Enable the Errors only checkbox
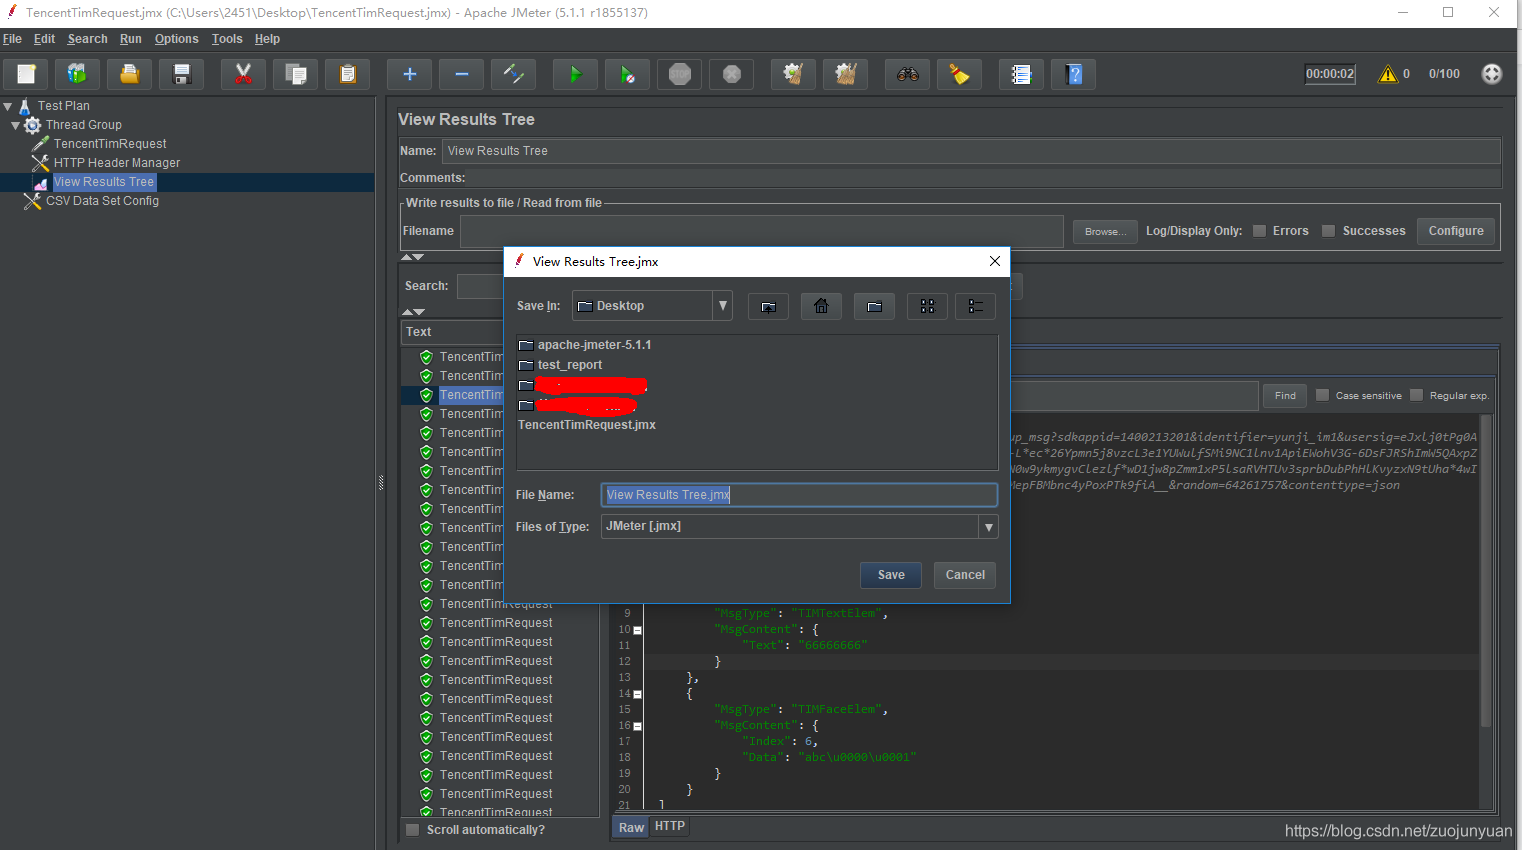 pos(1260,231)
